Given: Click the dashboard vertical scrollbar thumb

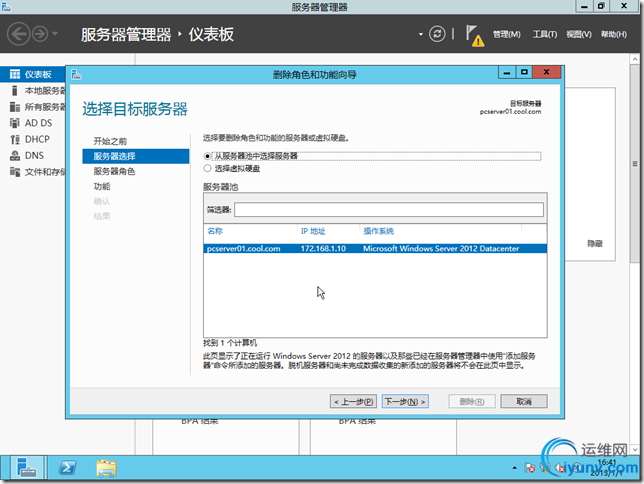Looking at the screenshot, I should coord(635,164).
